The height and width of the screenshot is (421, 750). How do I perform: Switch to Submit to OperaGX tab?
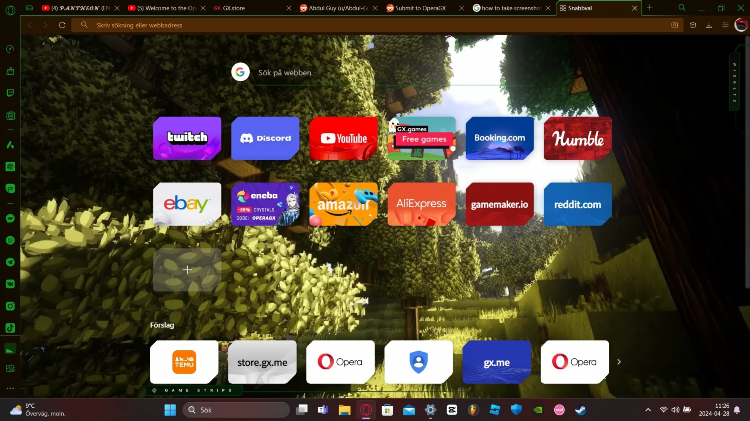coord(424,8)
